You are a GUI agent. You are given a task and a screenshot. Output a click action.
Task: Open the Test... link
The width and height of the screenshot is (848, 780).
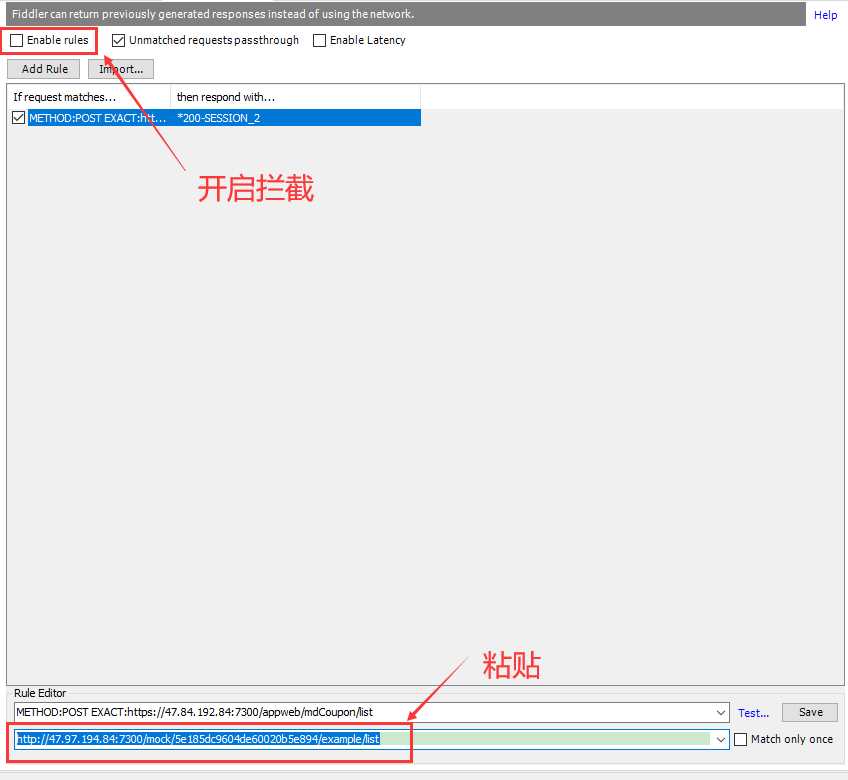(753, 713)
